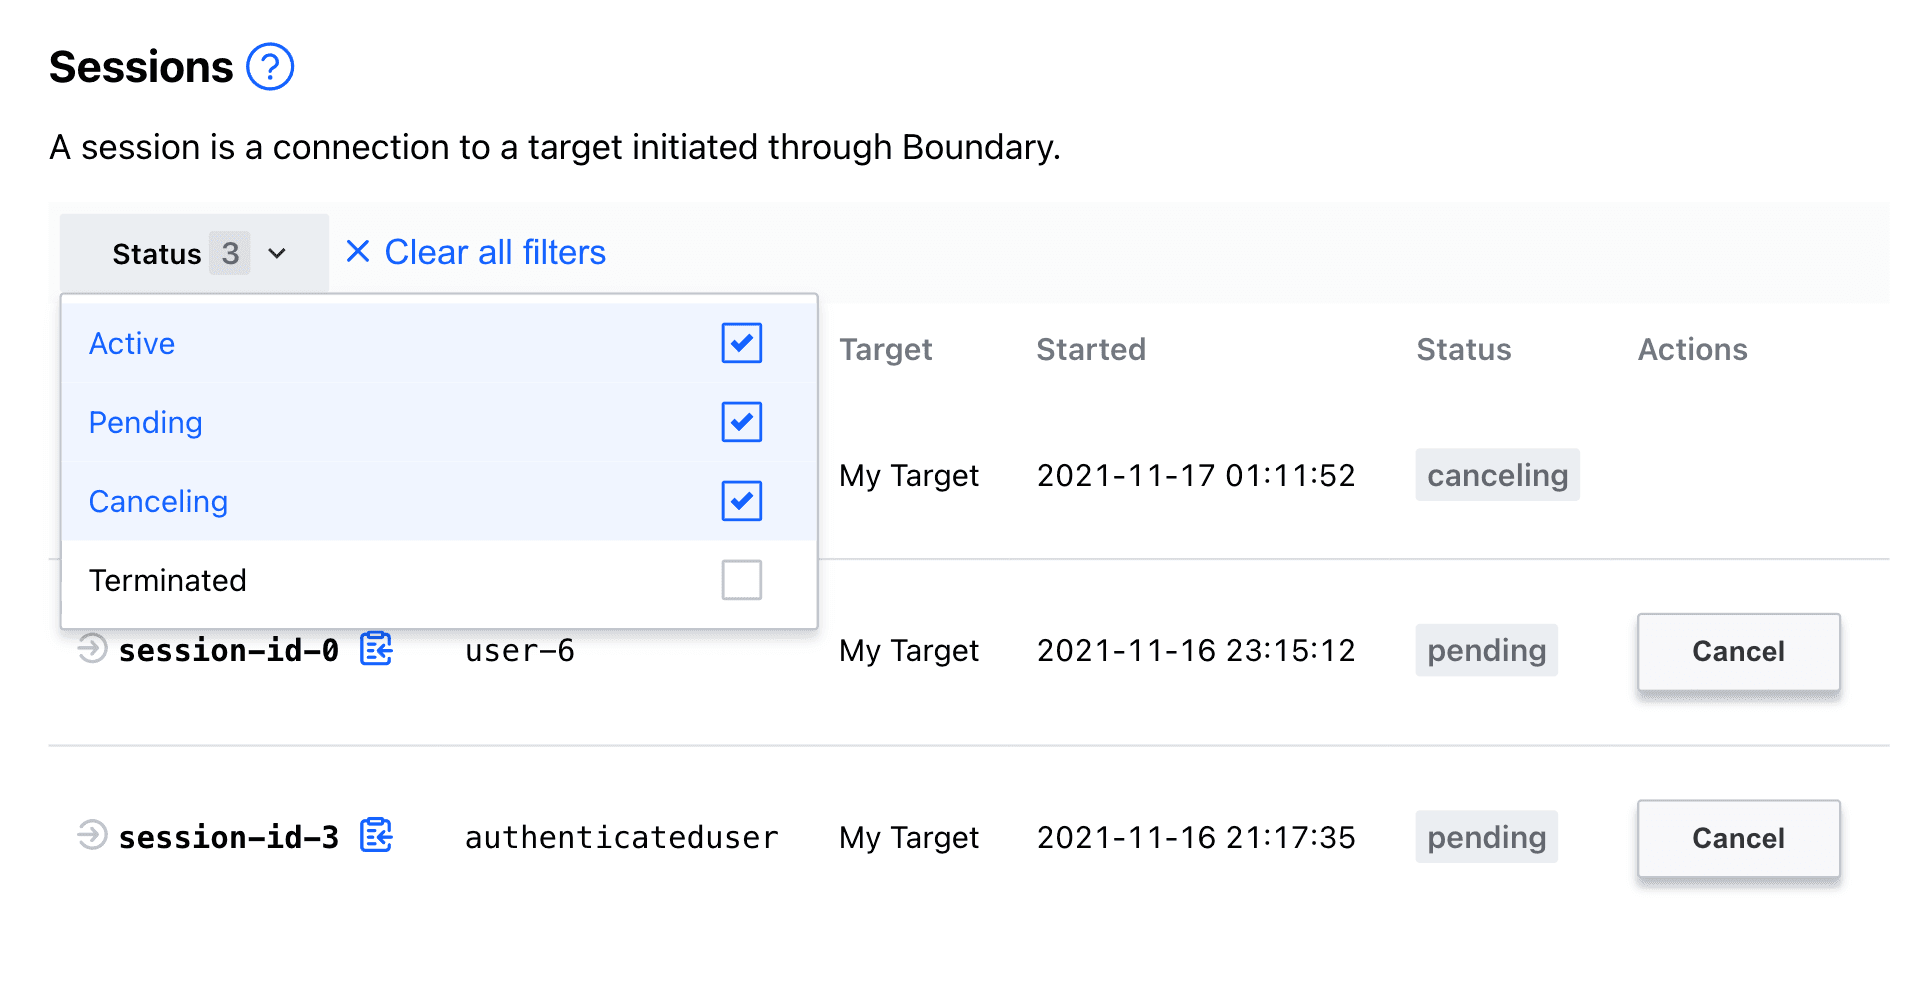The height and width of the screenshot is (982, 1932).
Task: Disable the Pending status filter
Action: point(741,422)
